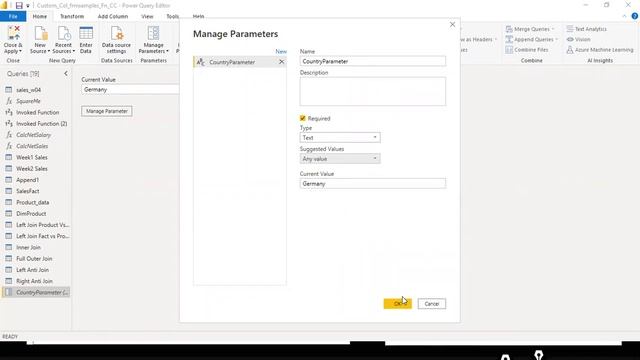Click the help question mark icon
Screen dimensions: 640x360
tap(634, 16)
